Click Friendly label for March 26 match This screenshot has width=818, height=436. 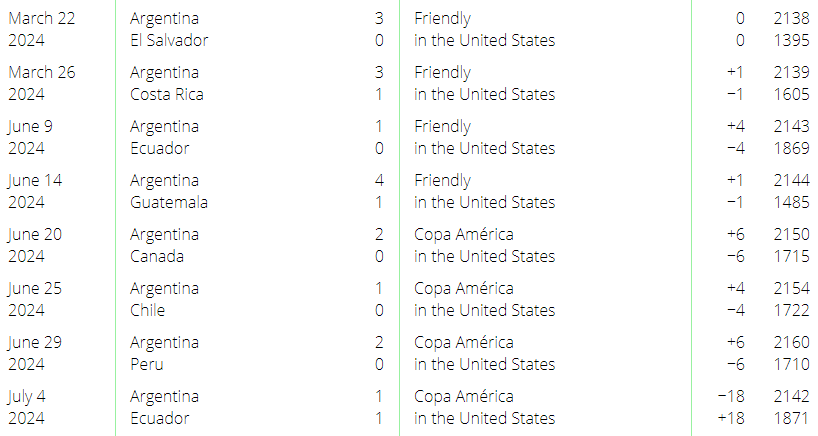click(442, 72)
